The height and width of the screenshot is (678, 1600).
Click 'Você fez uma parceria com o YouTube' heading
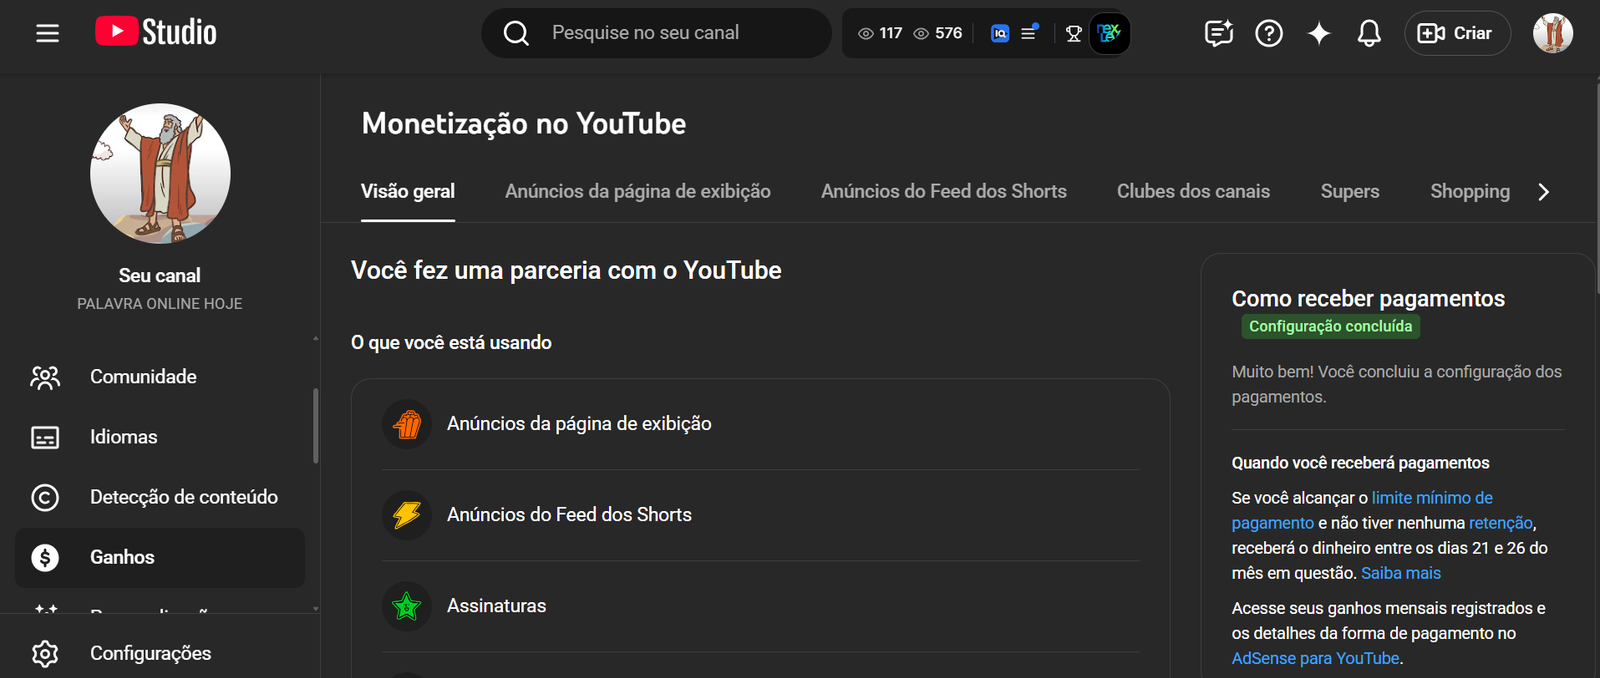click(x=566, y=271)
